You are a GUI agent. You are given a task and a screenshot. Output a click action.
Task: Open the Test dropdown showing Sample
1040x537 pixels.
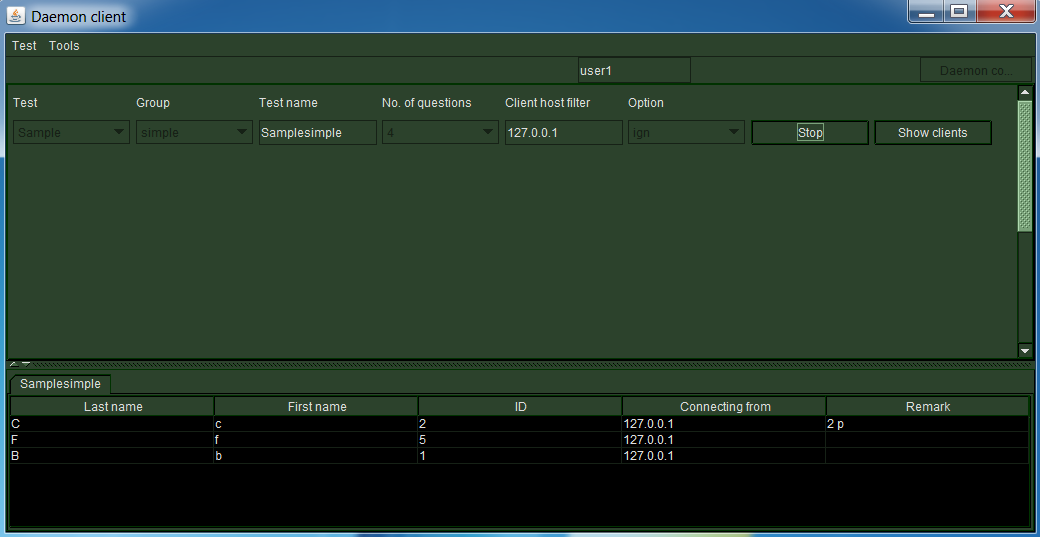point(71,133)
